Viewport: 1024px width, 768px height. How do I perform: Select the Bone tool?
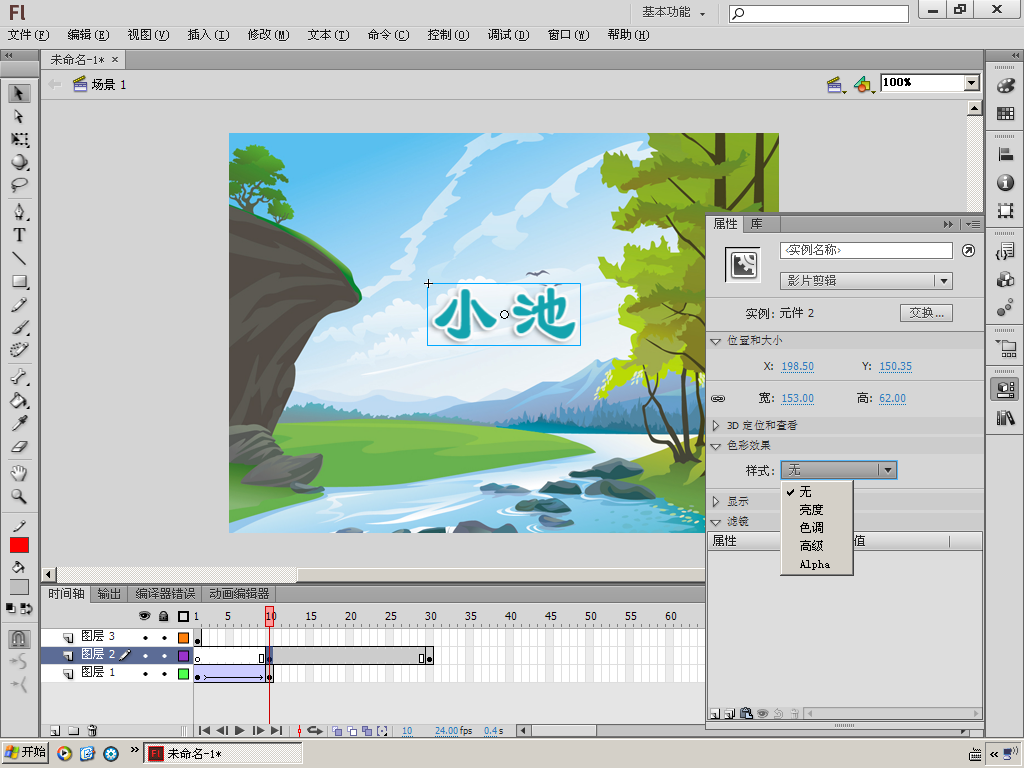(x=19, y=377)
